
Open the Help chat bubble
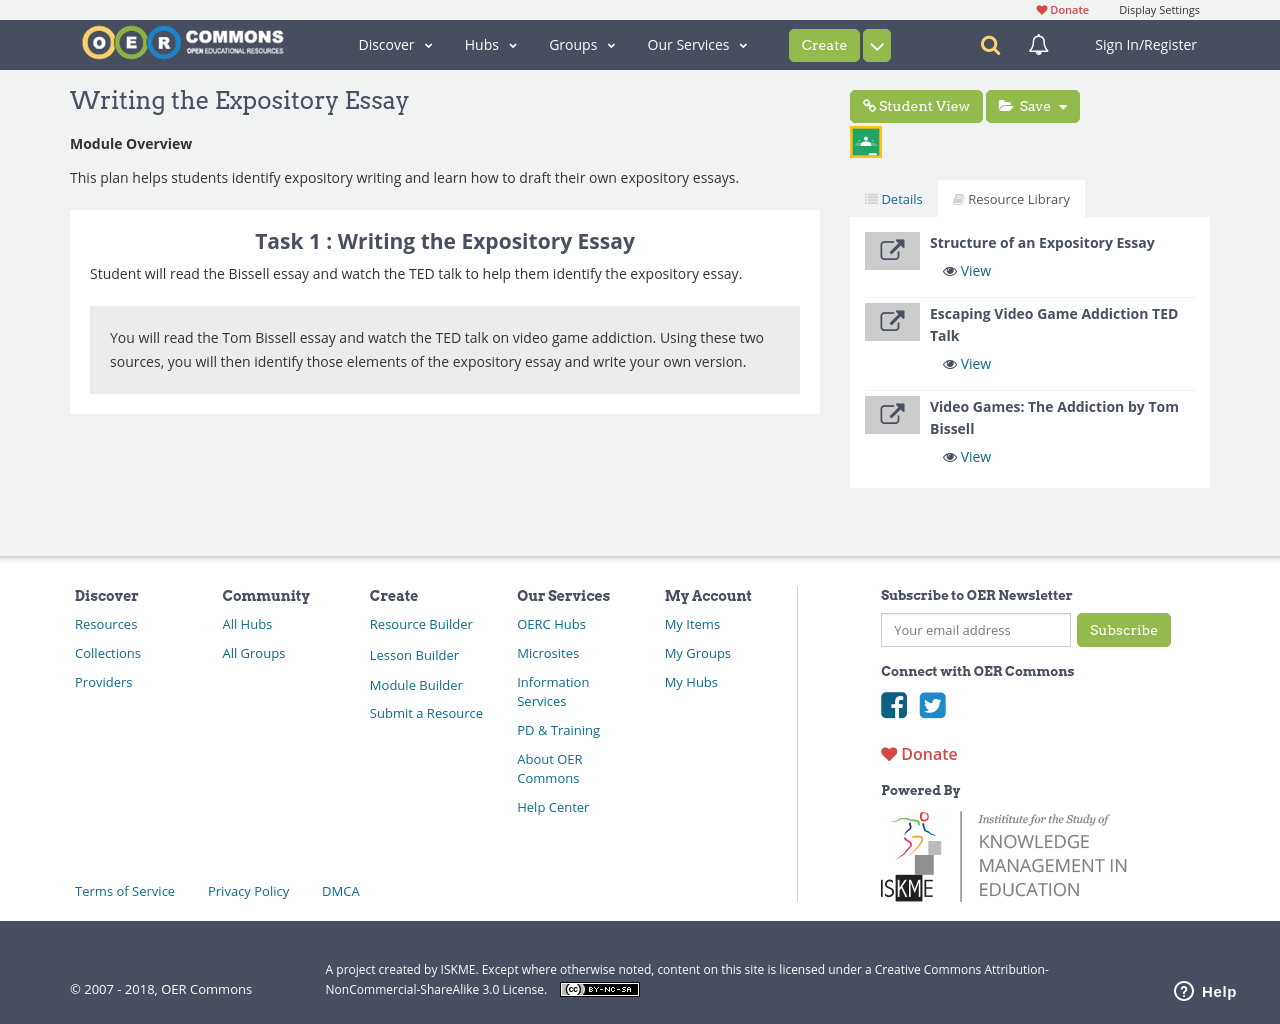pos(1204,990)
